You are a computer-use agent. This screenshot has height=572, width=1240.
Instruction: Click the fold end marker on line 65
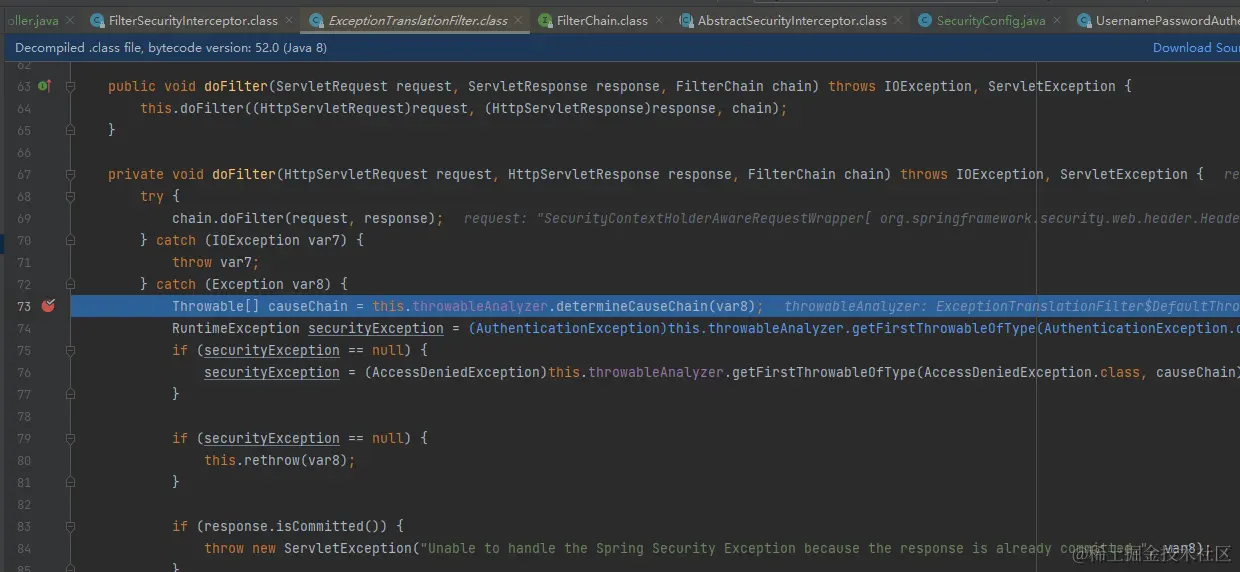coord(71,130)
